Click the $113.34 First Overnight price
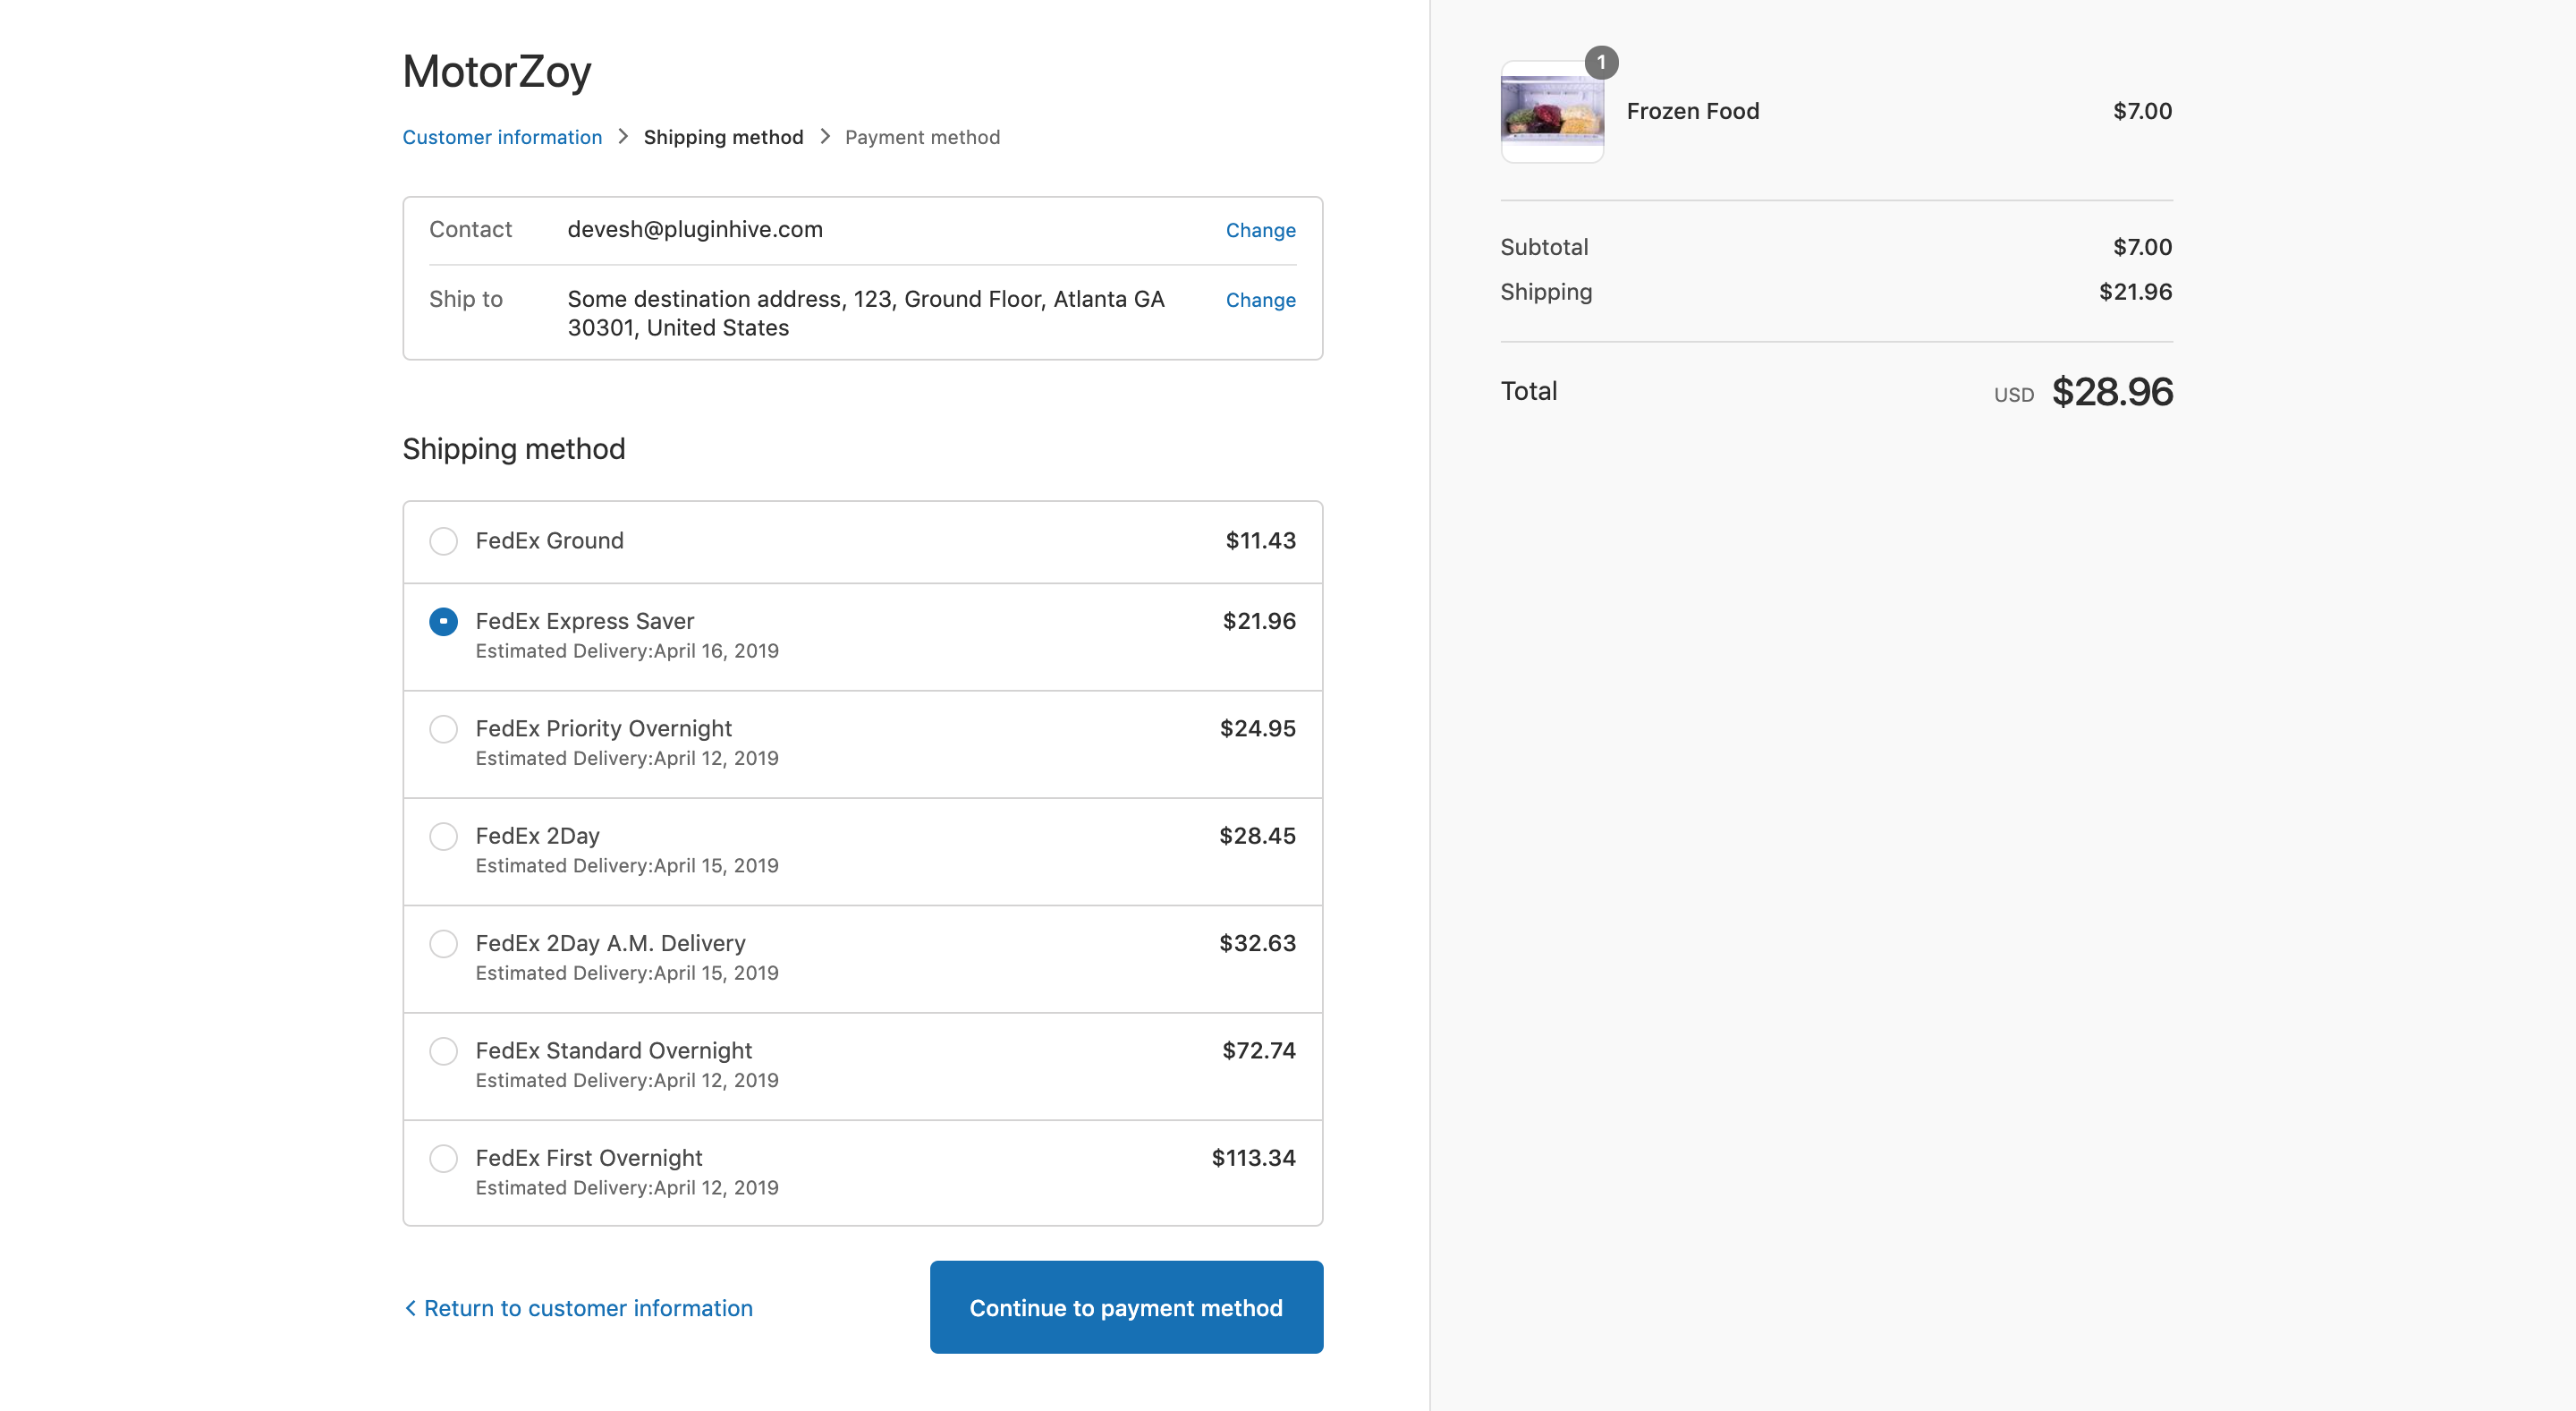This screenshot has height=1411, width=2576. click(1253, 1158)
